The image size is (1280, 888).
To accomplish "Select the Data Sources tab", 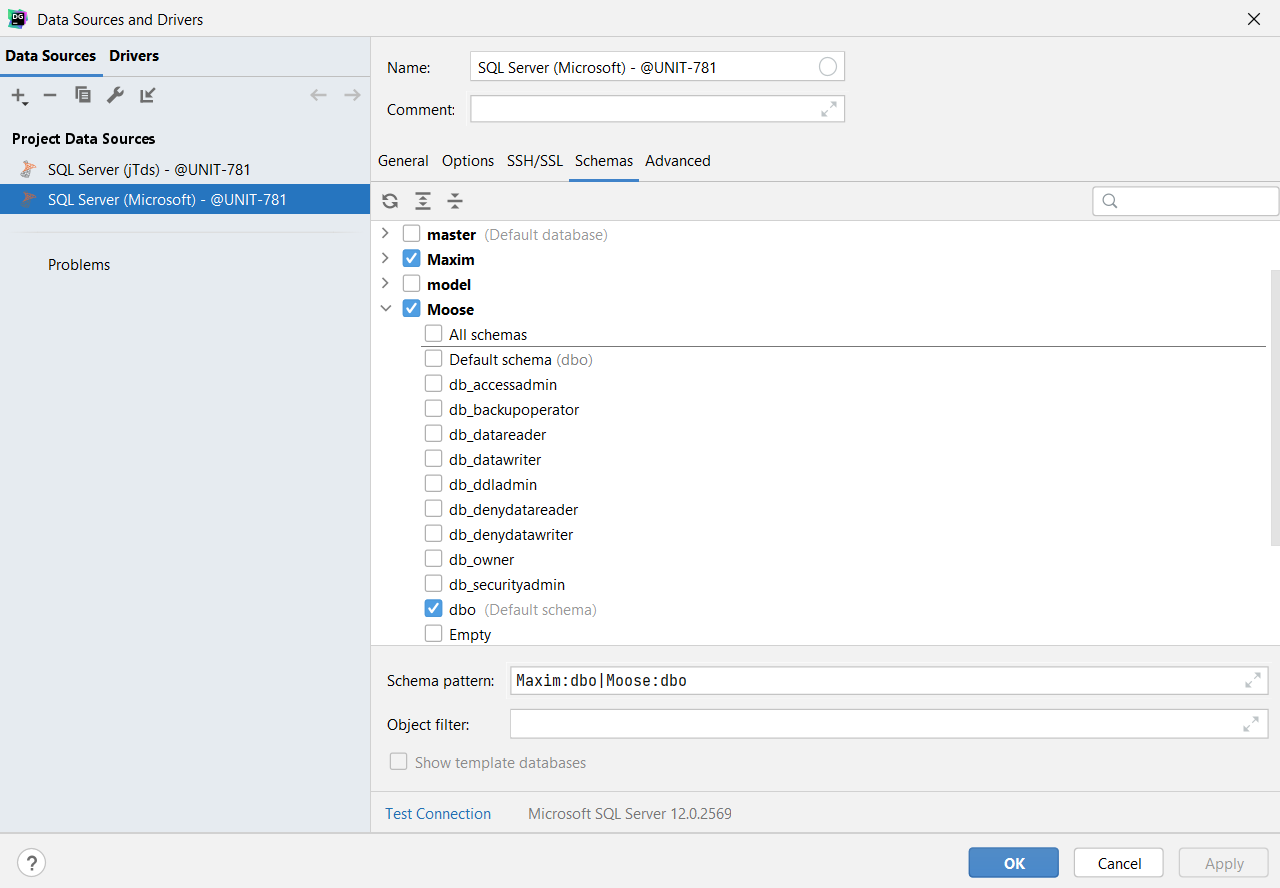I will coord(51,56).
